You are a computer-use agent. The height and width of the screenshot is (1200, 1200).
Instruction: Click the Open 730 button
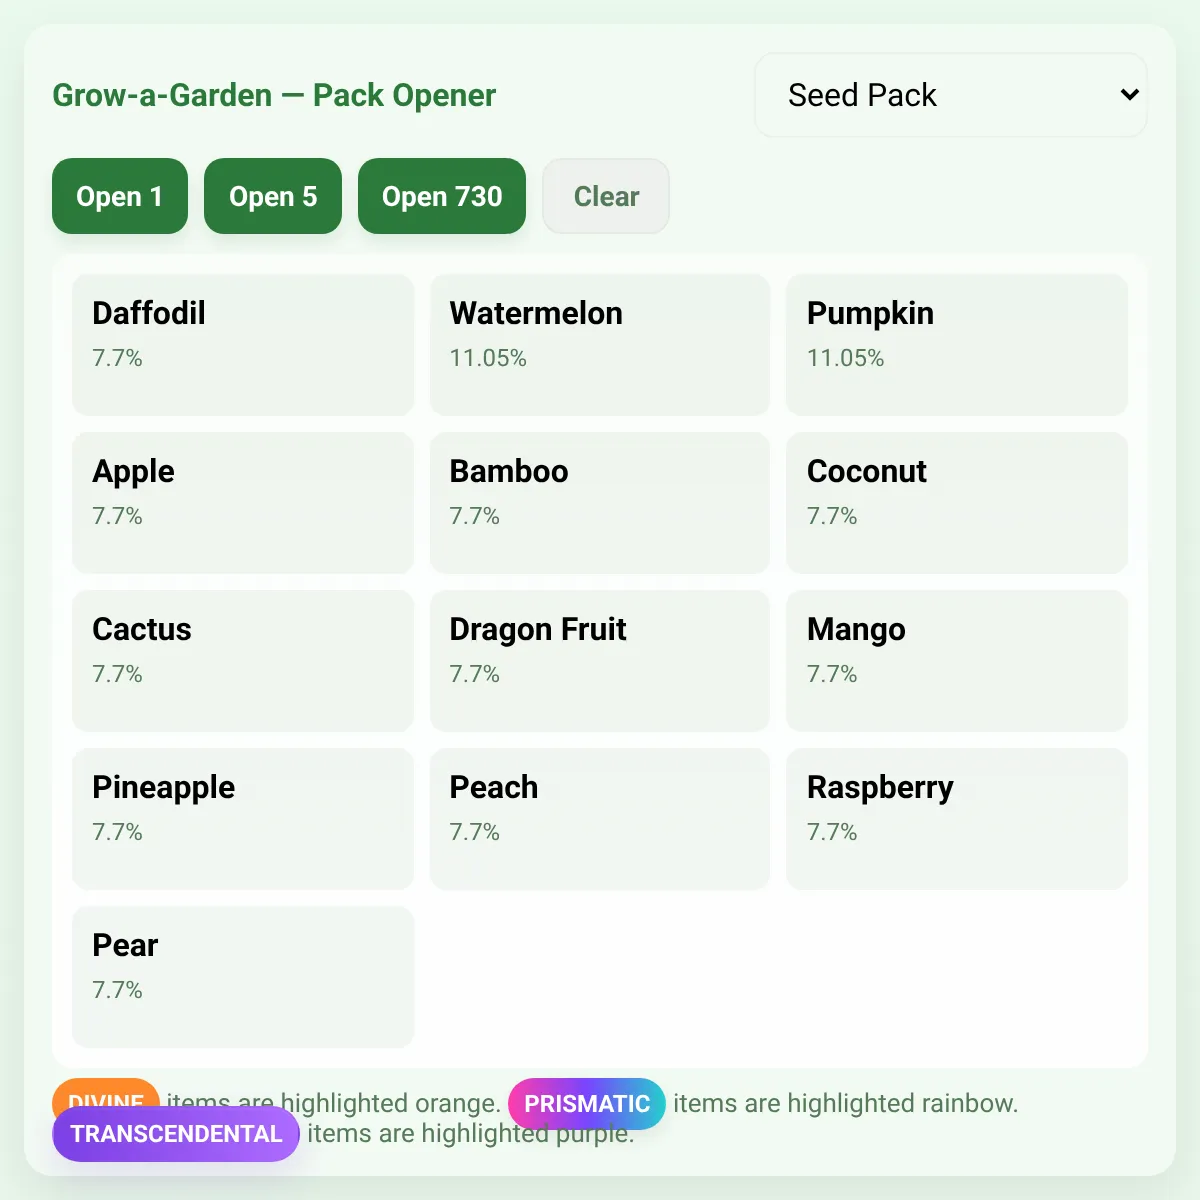click(x=442, y=196)
